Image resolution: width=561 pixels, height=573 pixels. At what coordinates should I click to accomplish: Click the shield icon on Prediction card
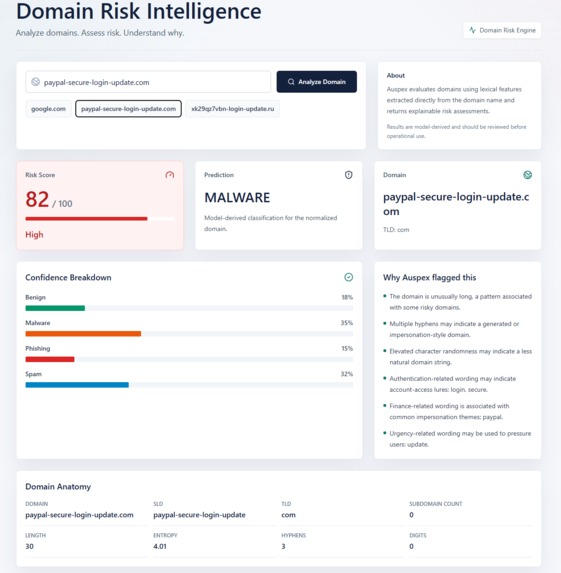click(349, 175)
